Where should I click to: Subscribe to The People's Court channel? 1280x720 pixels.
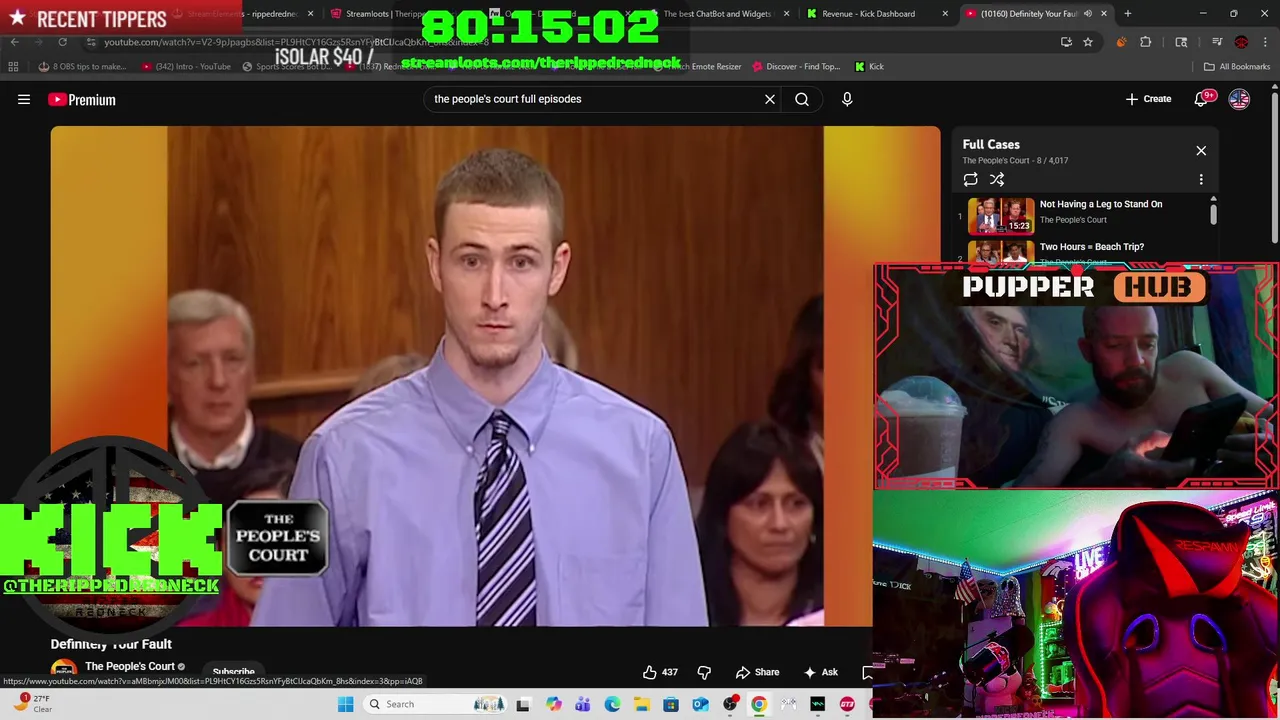[x=233, y=672]
